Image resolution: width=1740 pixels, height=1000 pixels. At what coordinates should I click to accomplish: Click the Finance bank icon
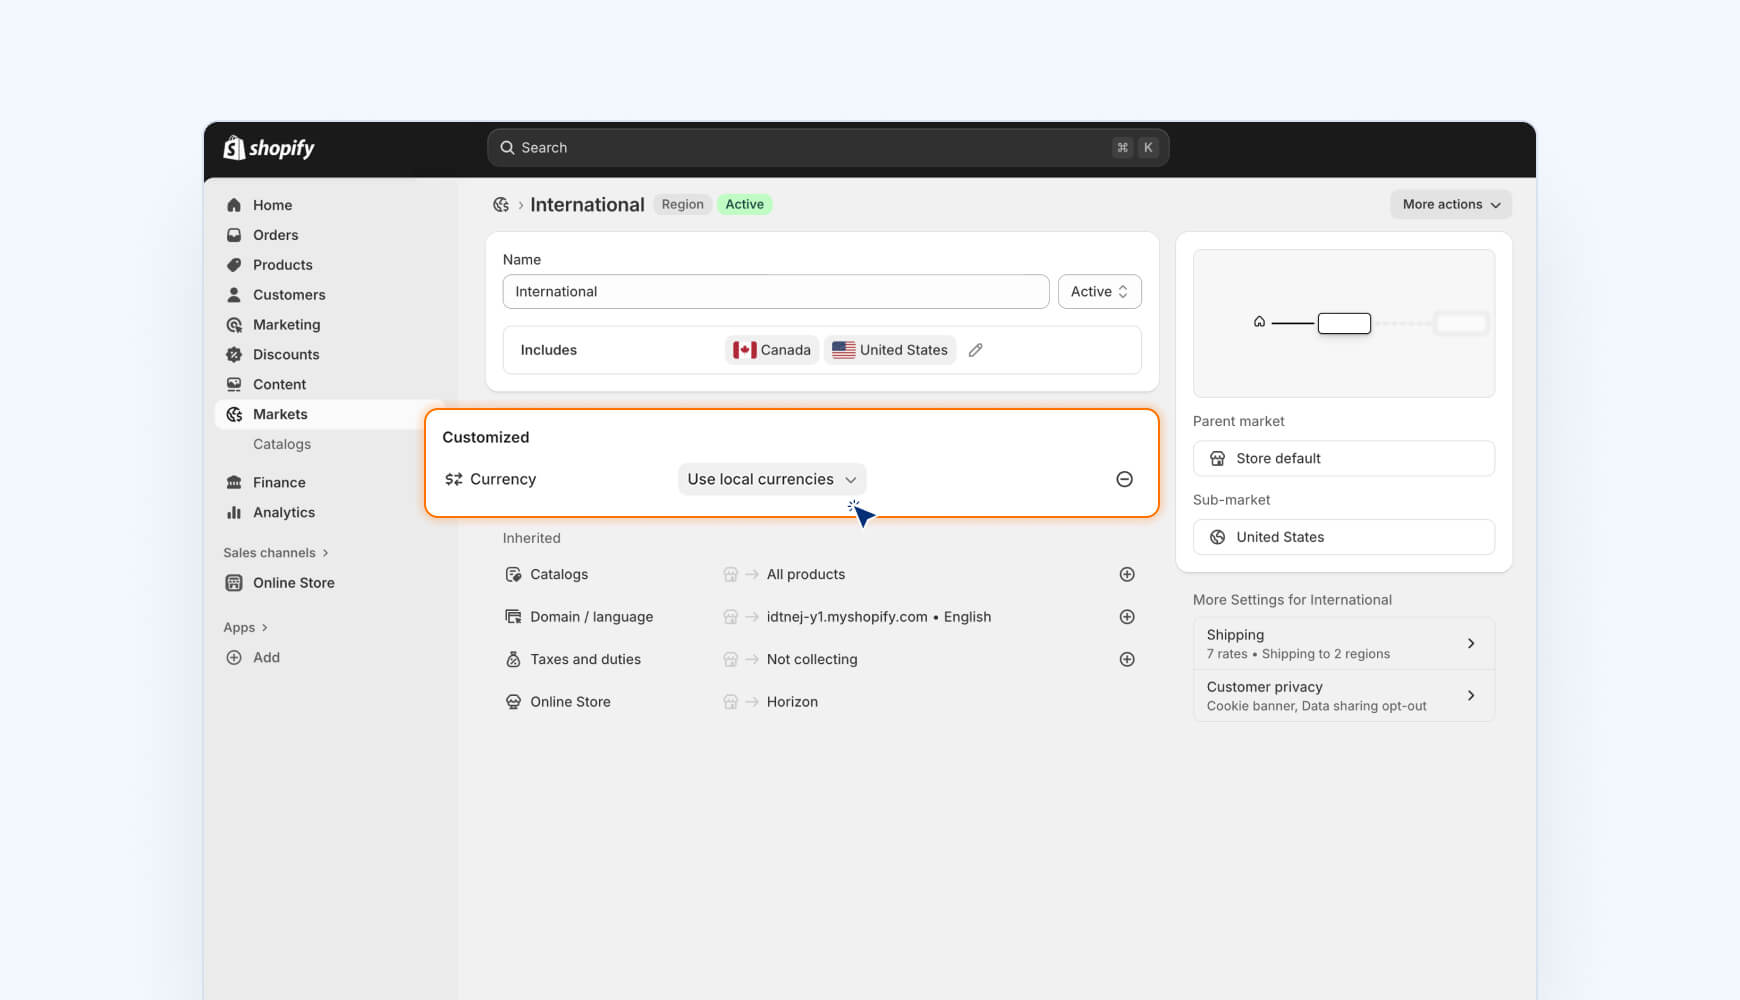pos(234,482)
